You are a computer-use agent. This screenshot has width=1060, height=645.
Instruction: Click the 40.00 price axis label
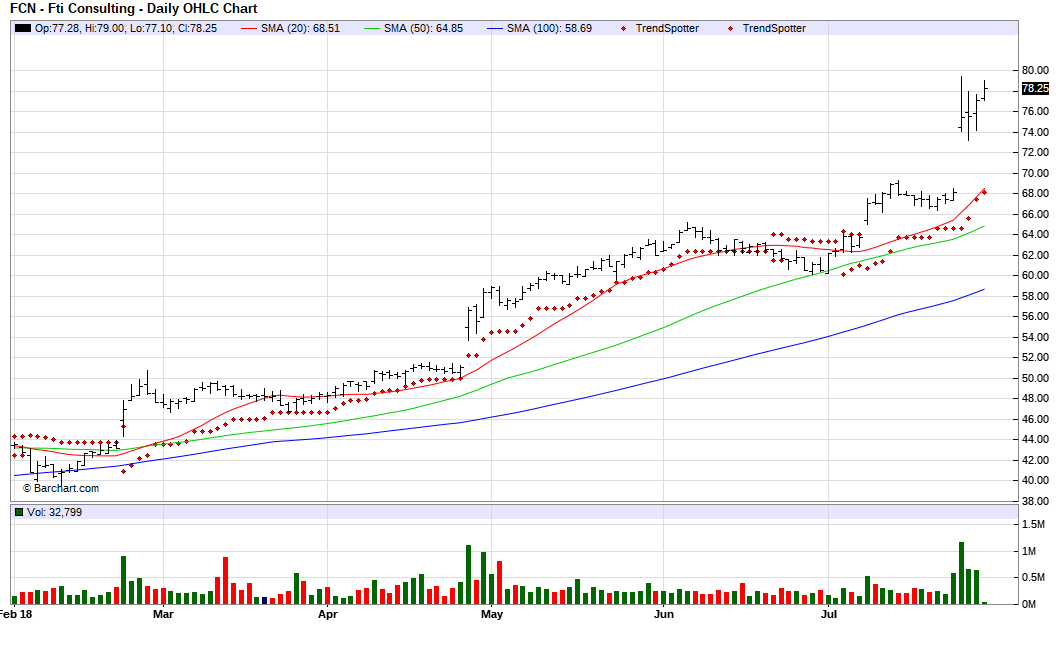point(1035,480)
